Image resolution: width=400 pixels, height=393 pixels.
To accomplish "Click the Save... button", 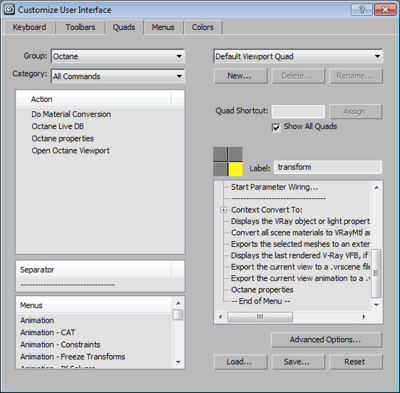I will tap(298, 362).
